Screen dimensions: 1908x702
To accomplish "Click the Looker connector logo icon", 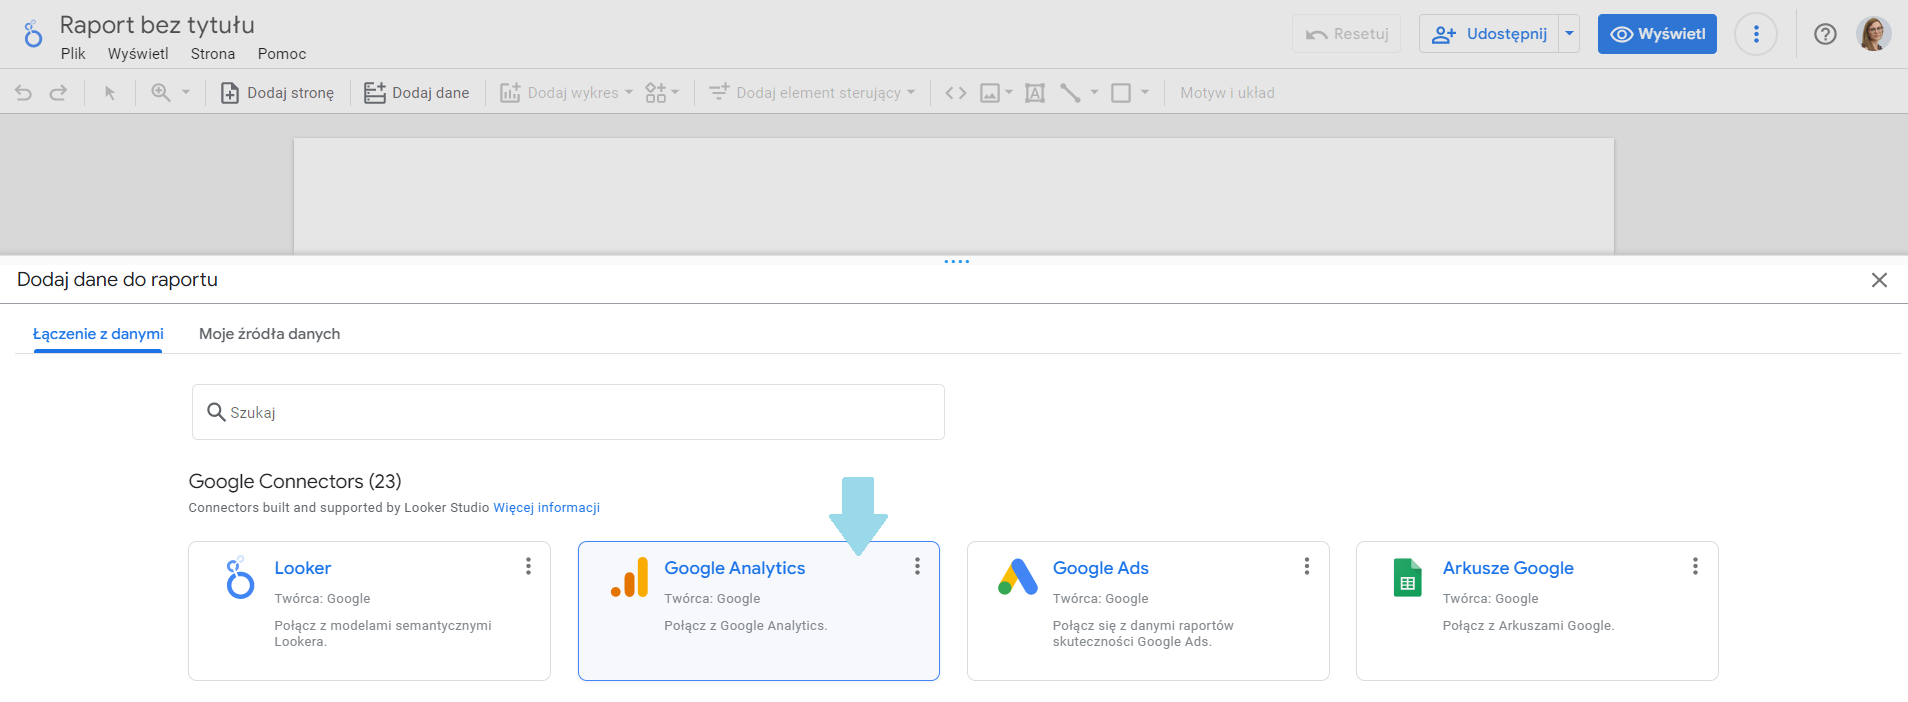I will (239, 578).
